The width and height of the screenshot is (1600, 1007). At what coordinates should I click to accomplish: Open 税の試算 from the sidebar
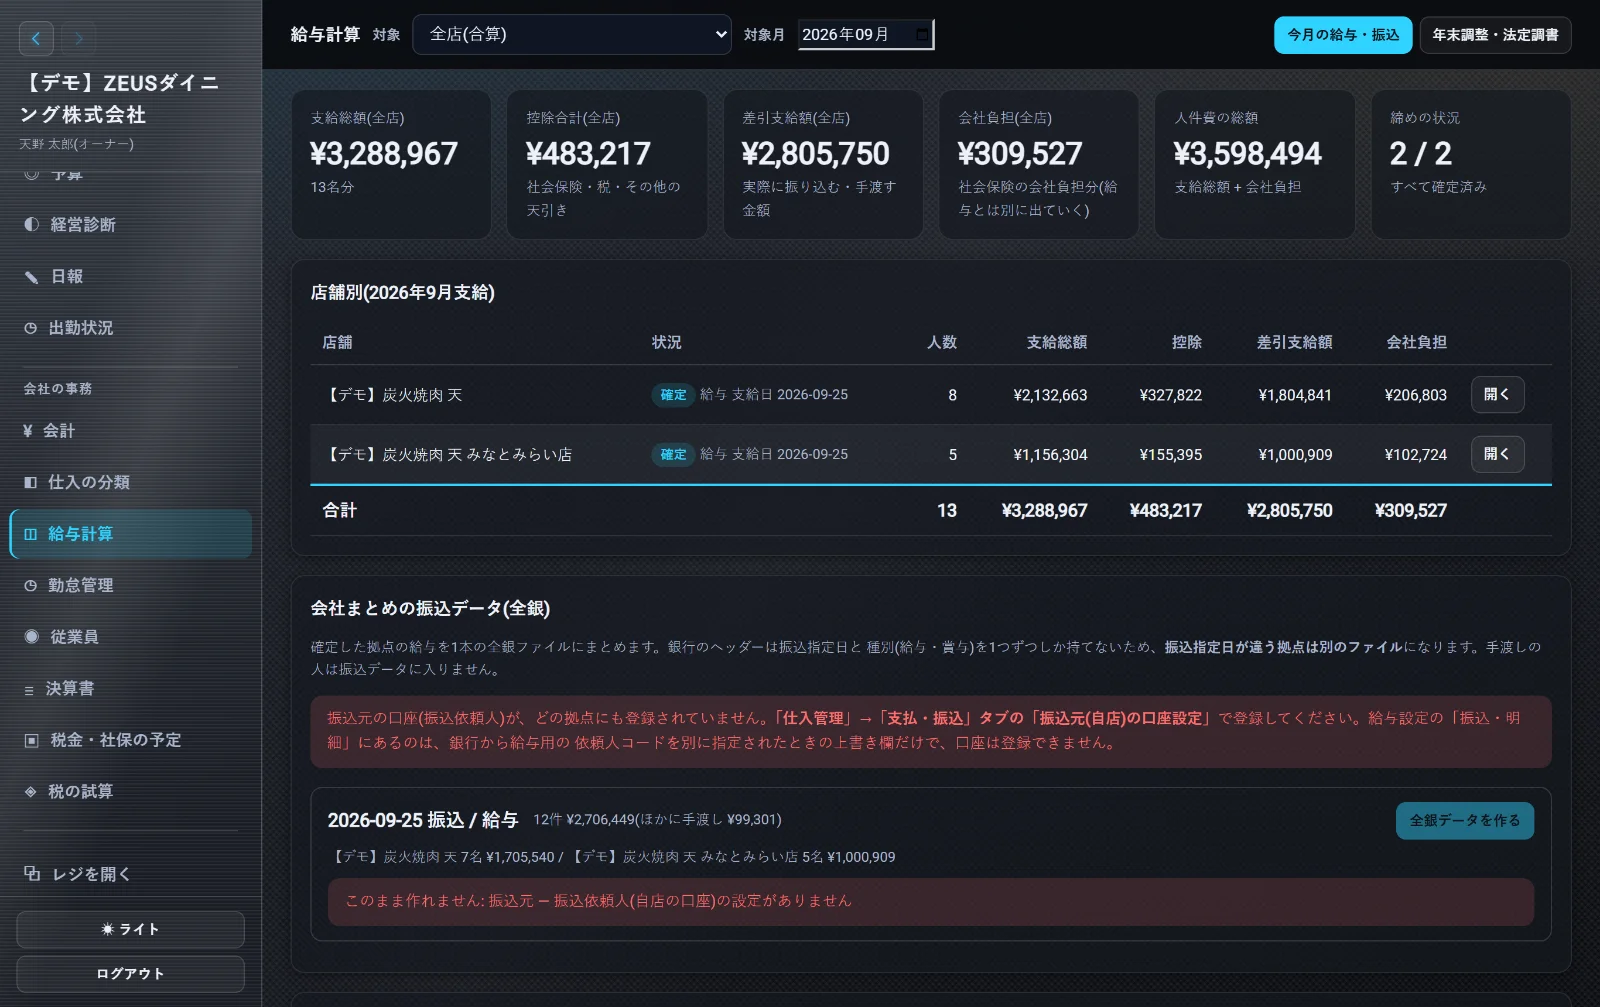[x=130, y=792]
